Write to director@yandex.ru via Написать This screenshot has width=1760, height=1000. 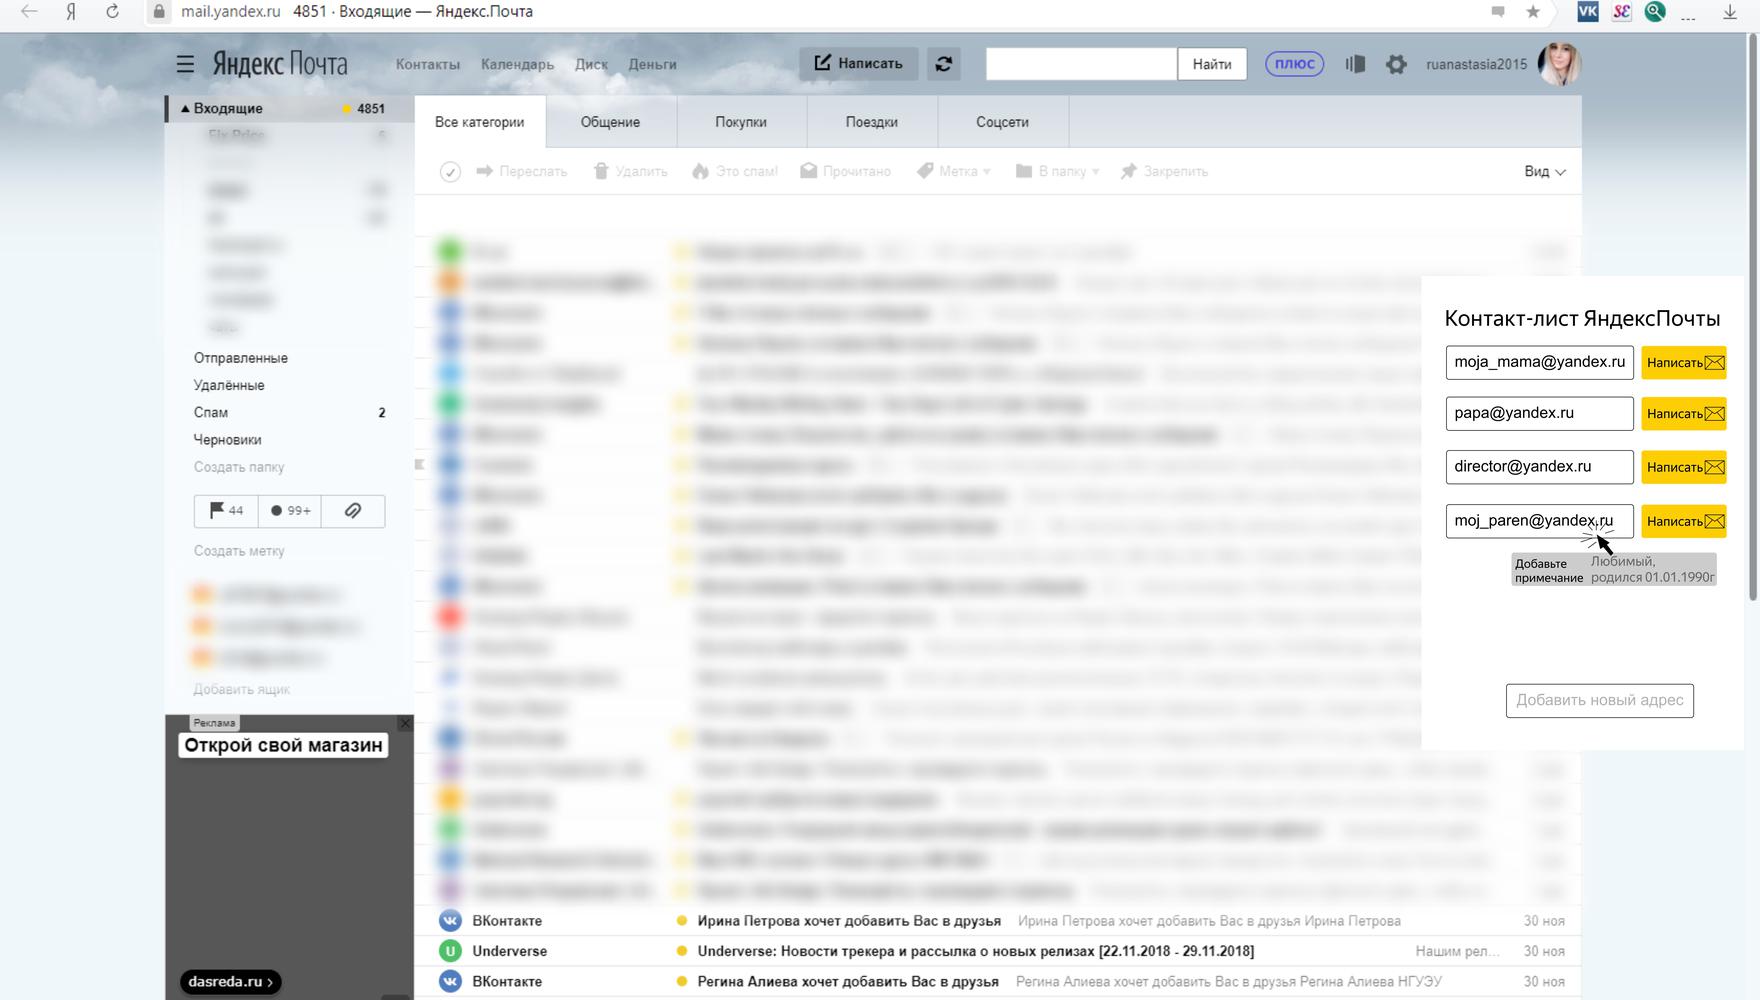(1684, 467)
